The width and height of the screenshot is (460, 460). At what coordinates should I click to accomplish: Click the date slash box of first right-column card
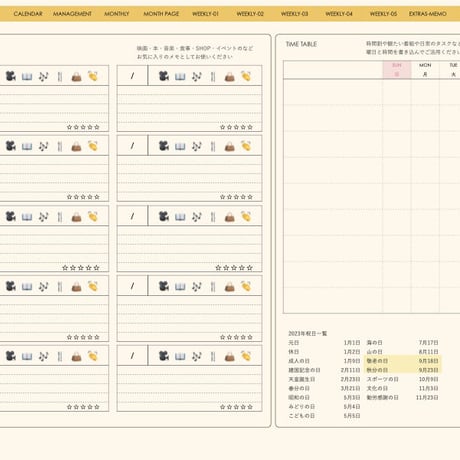(132, 76)
